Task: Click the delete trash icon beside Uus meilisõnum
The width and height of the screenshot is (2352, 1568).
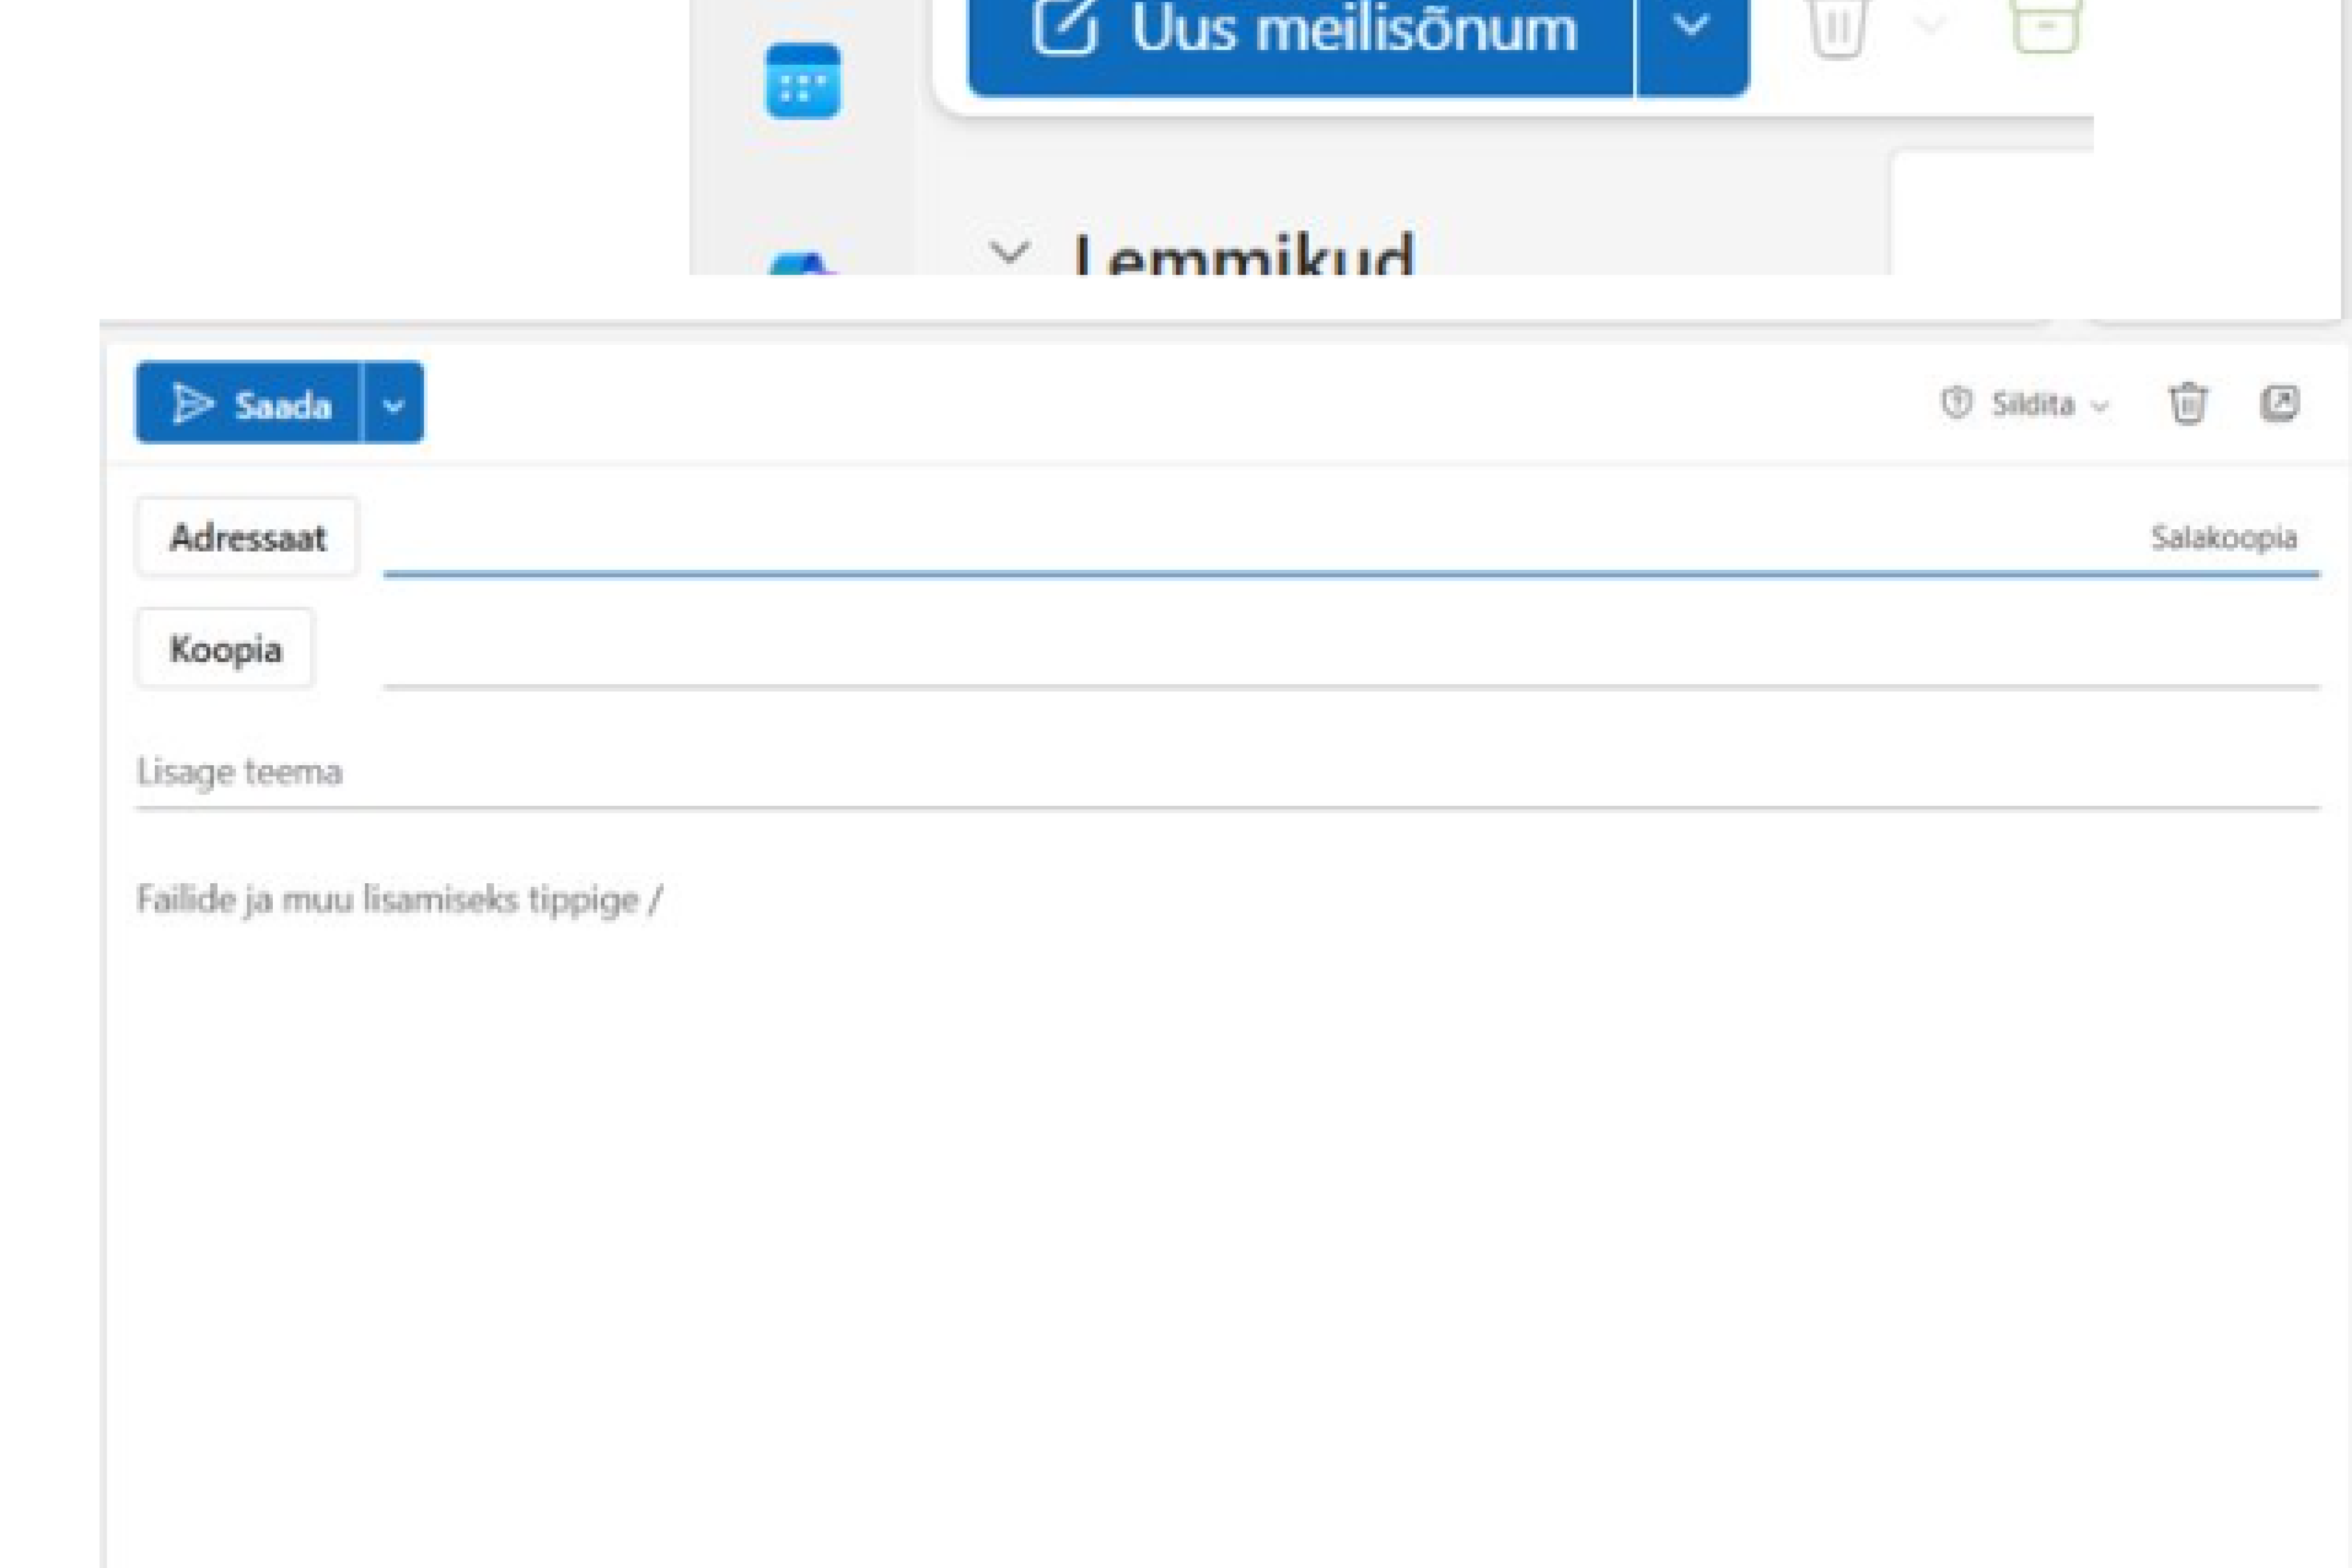Action: [x=1837, y=28]
